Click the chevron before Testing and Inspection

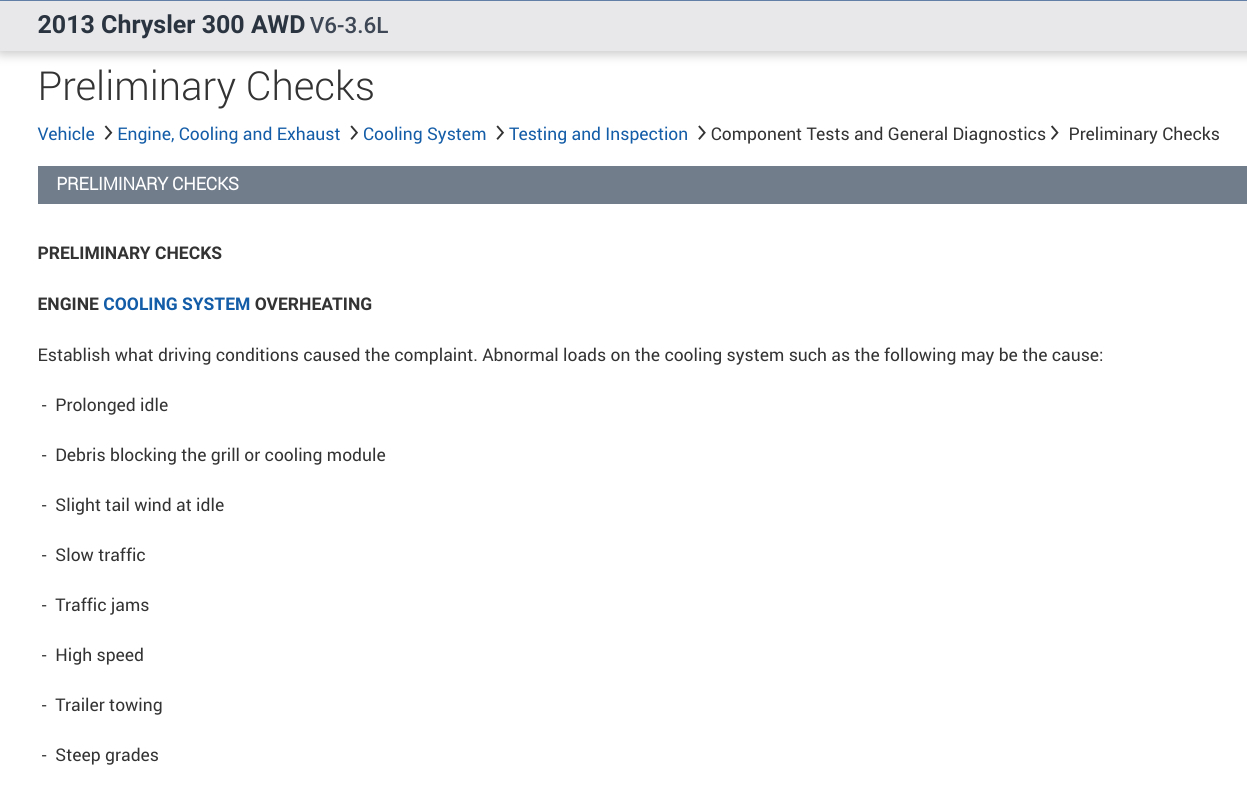click(499, 133)
